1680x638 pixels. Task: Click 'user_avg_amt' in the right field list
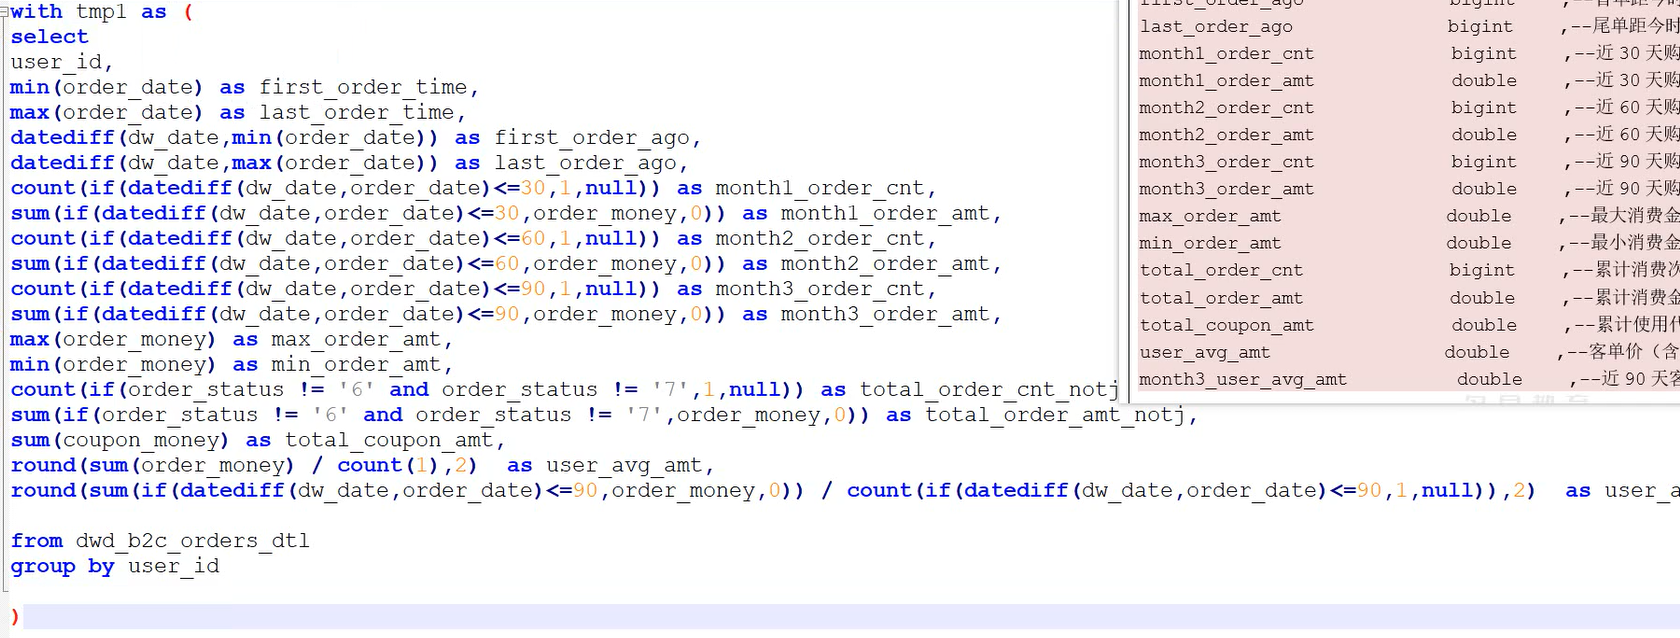[1205, 352]
